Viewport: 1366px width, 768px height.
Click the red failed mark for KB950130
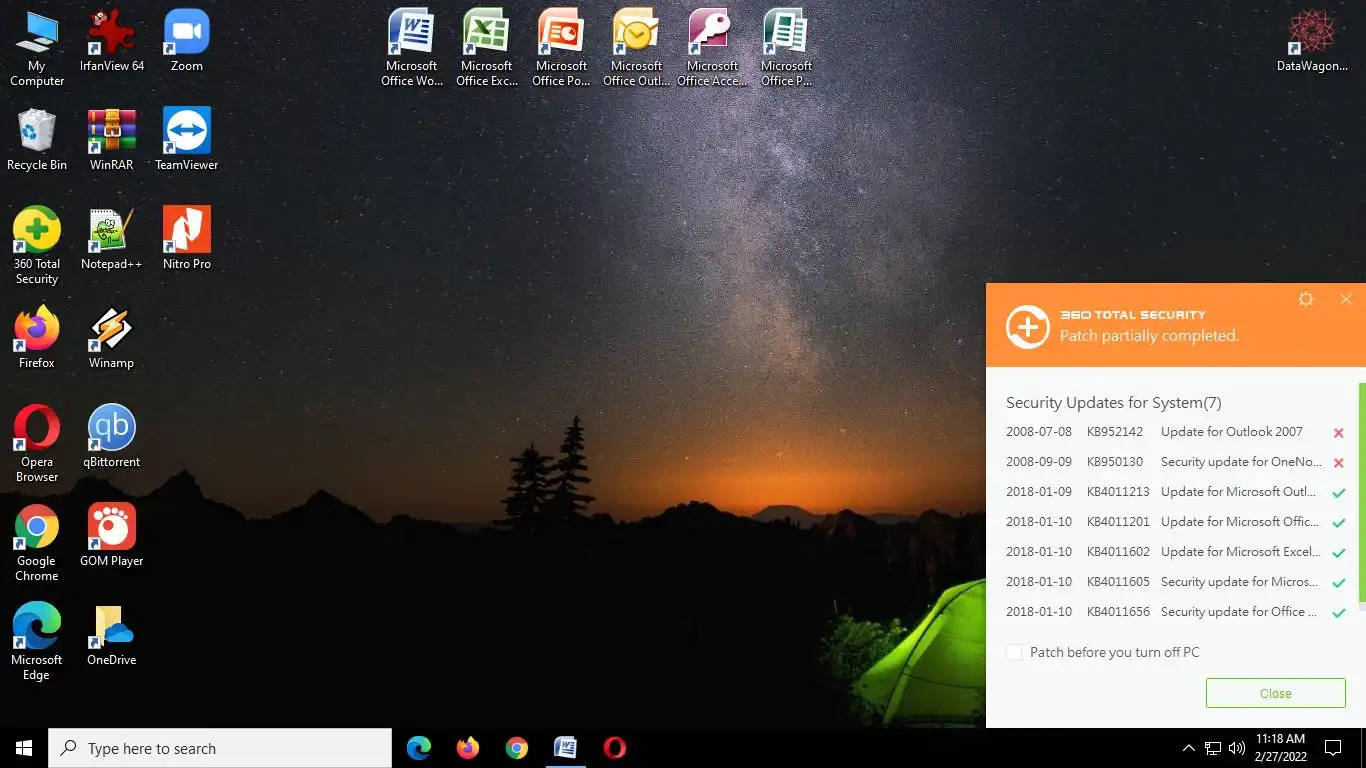pos(1338,463)
